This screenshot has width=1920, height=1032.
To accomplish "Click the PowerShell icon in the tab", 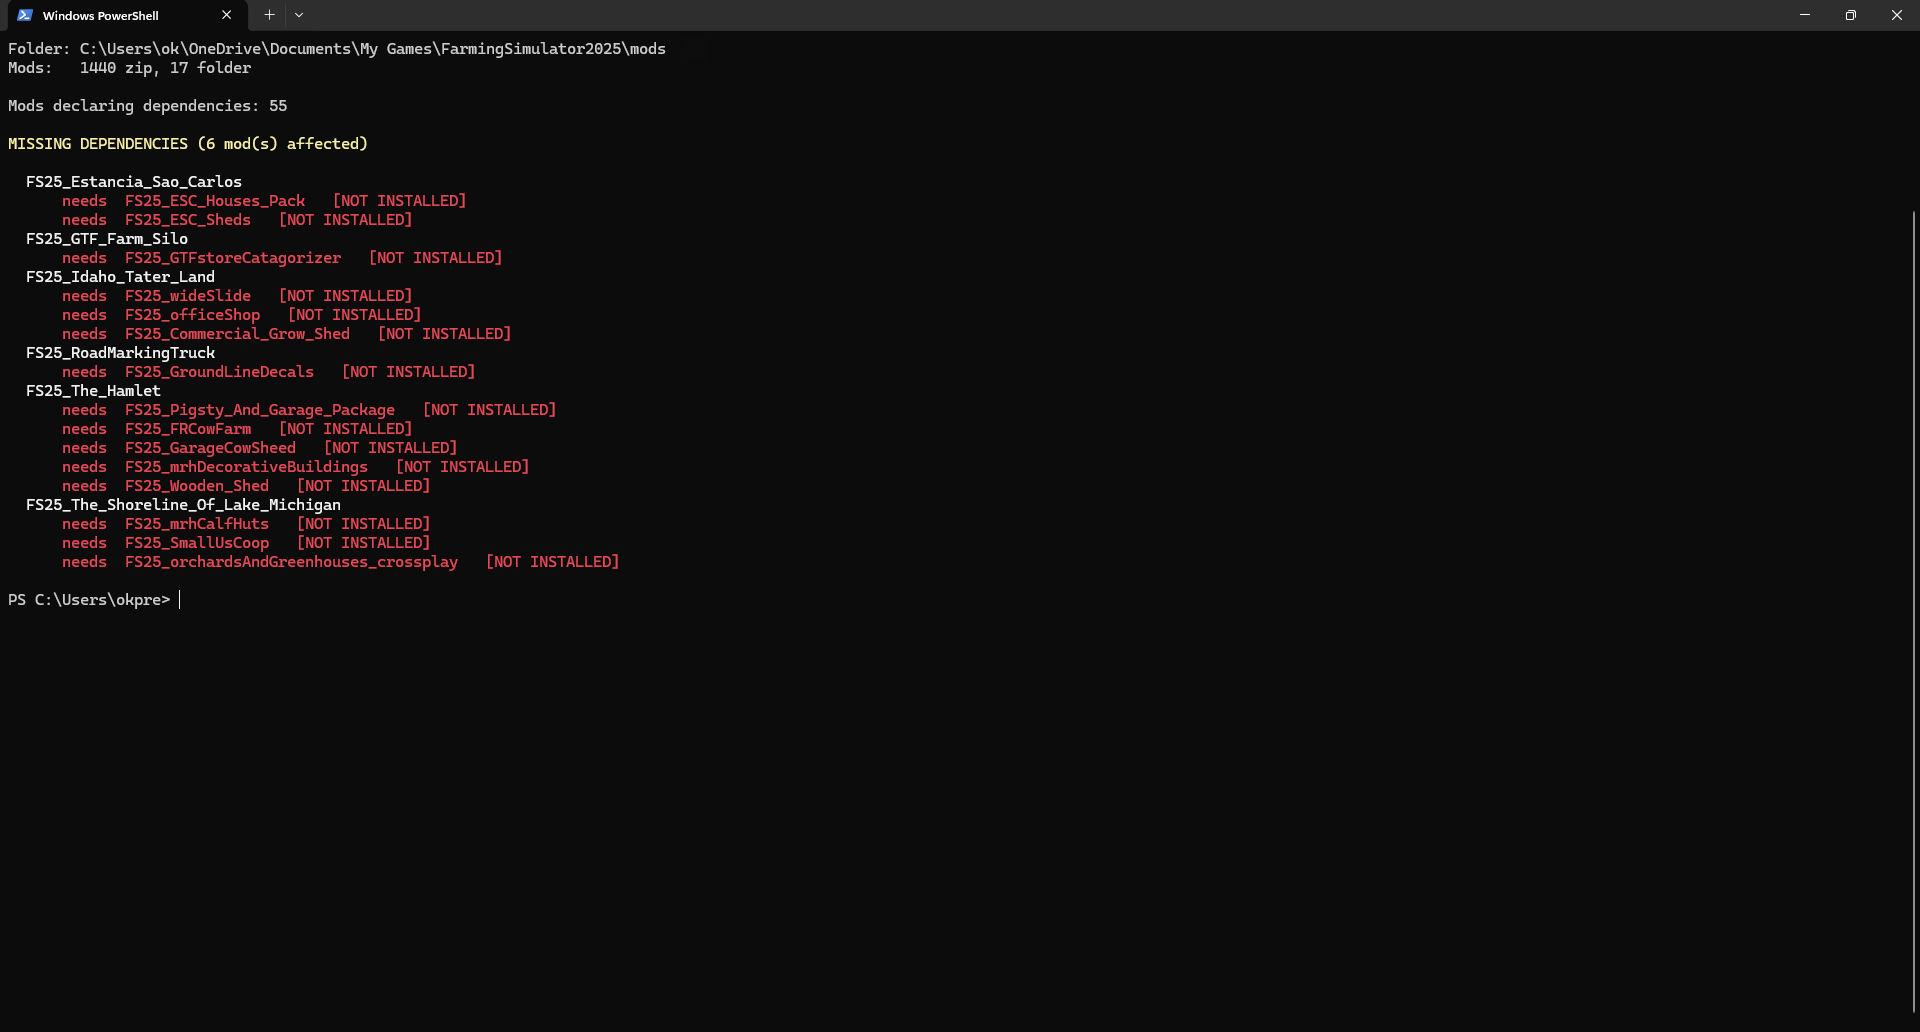I will tap(25, 15).
